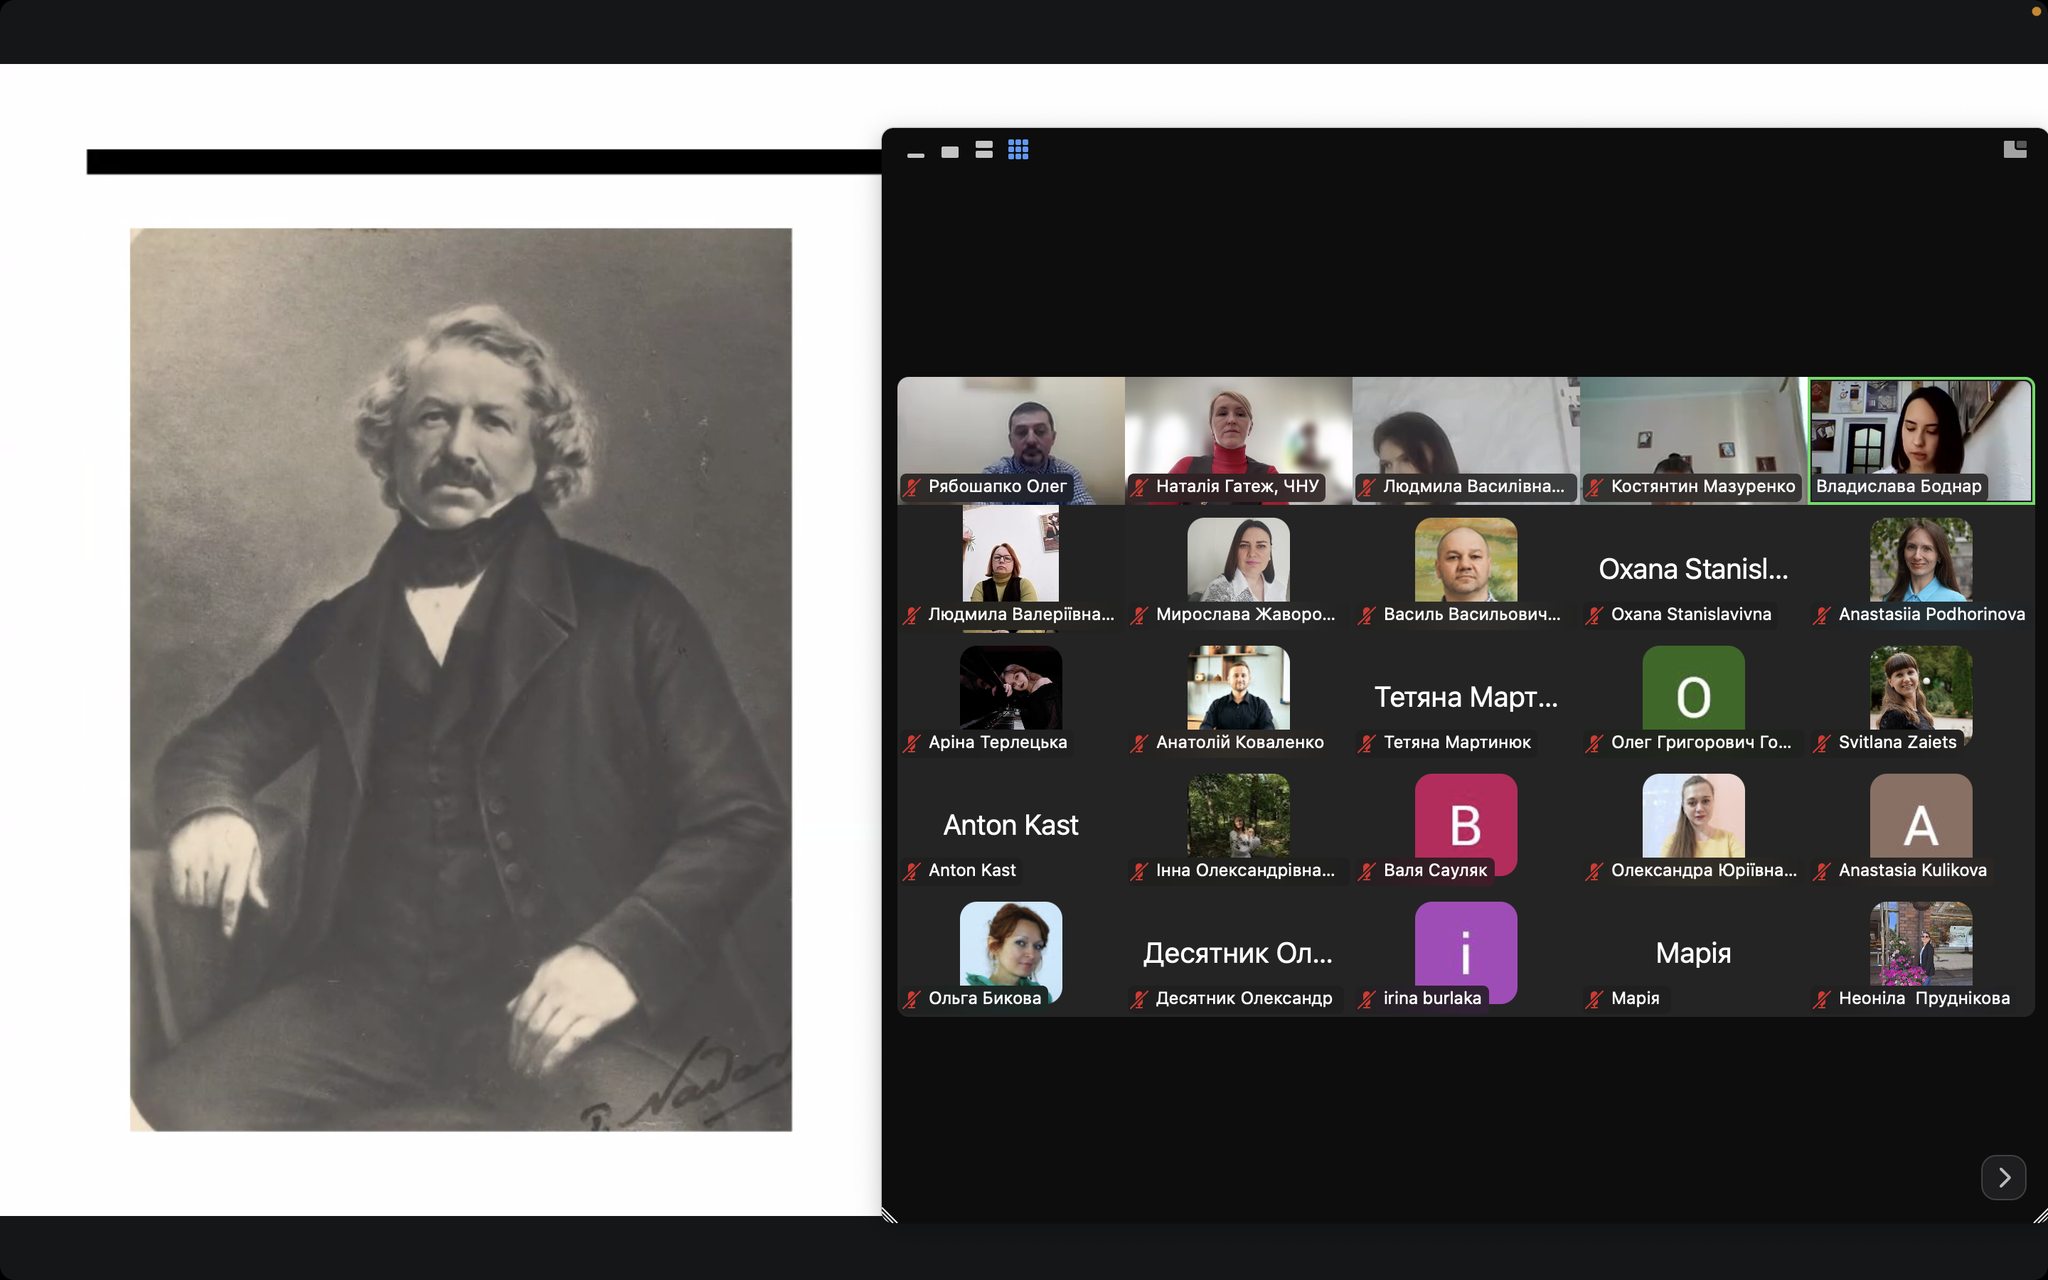
Task: Click muted mic icon beside Аріна Терлецька
Action: pos(912,743)
